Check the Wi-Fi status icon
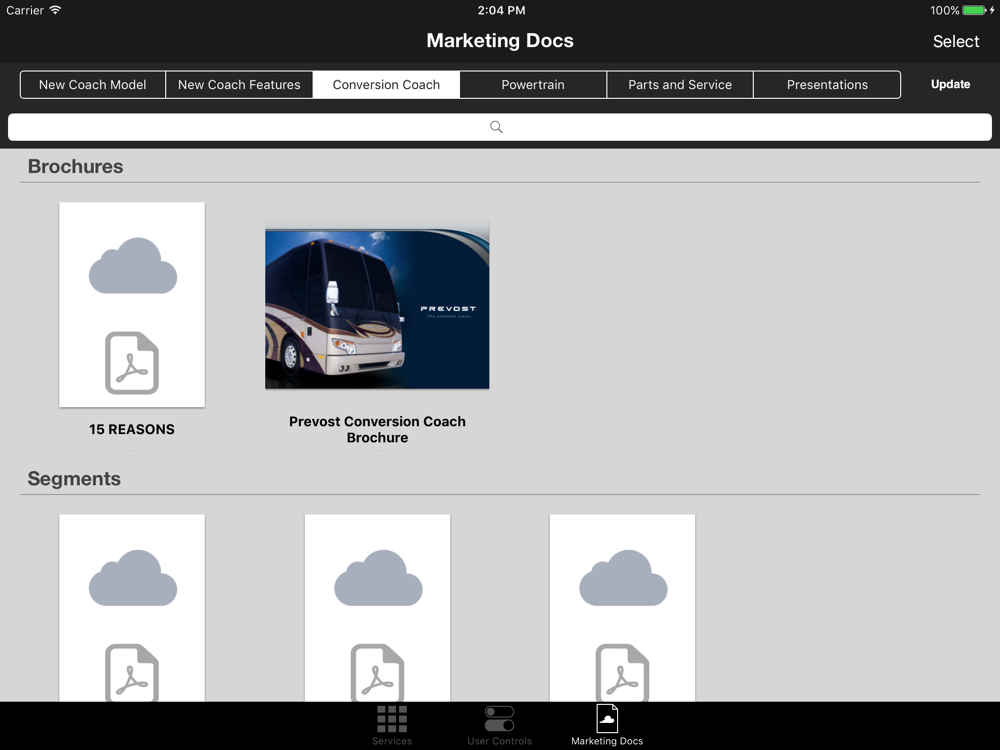Image resolution: width=1000 pixels, height=750 pixels. [x=55, y=10]
